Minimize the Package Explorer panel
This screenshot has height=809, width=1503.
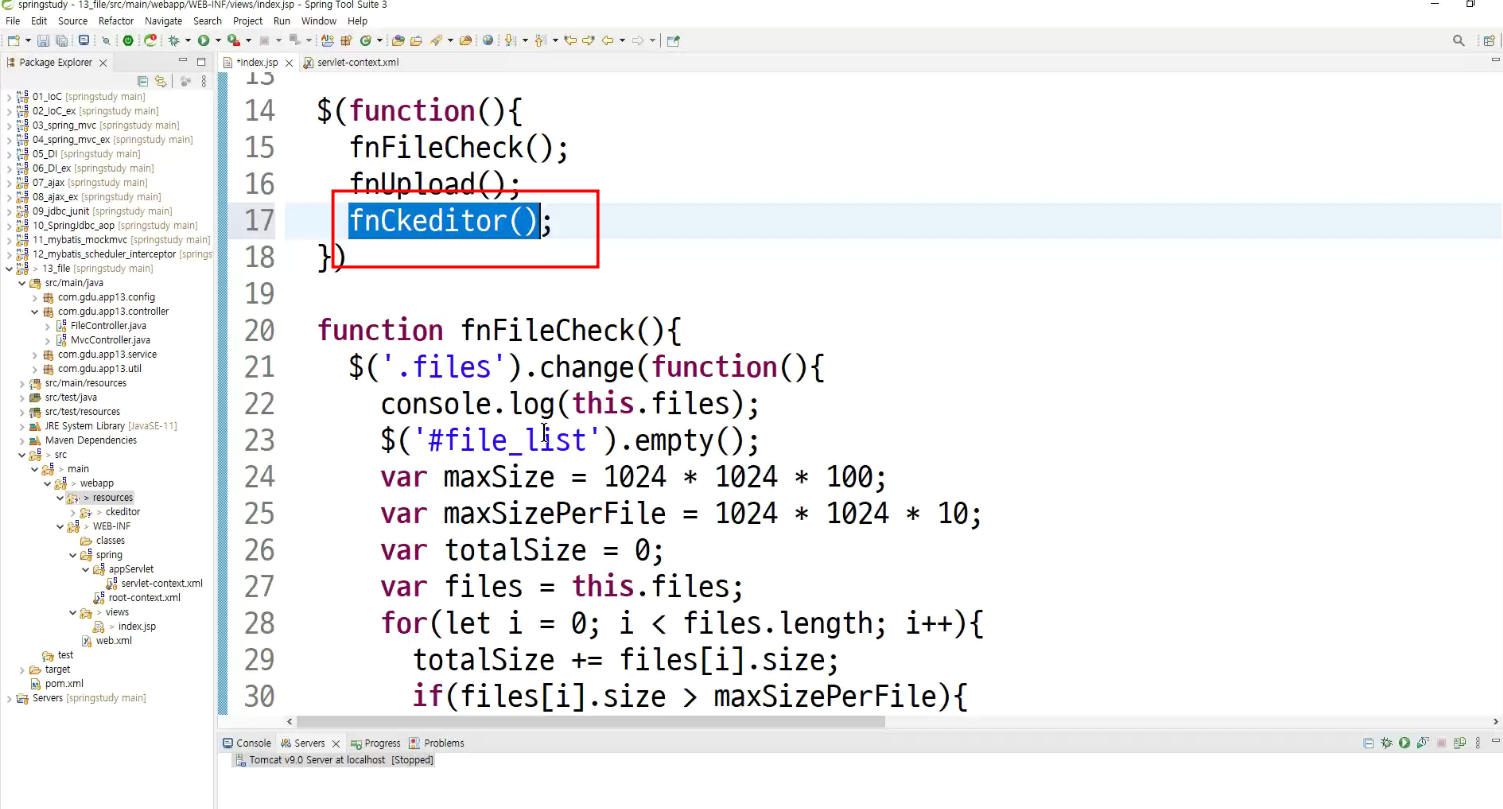[184, 62]
